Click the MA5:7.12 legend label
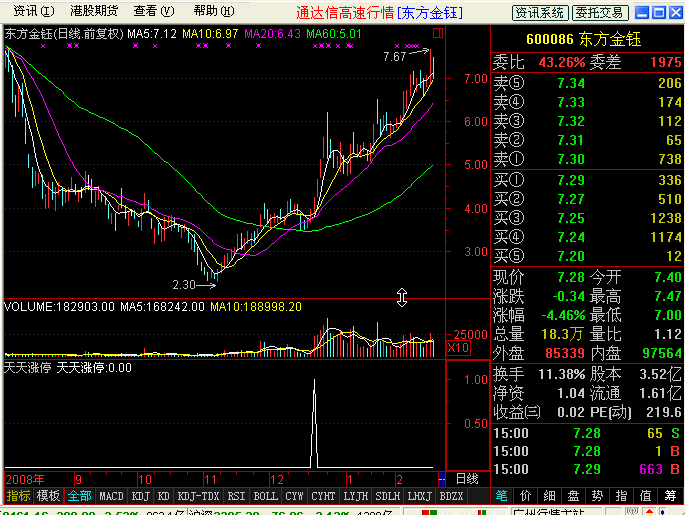 152,34
